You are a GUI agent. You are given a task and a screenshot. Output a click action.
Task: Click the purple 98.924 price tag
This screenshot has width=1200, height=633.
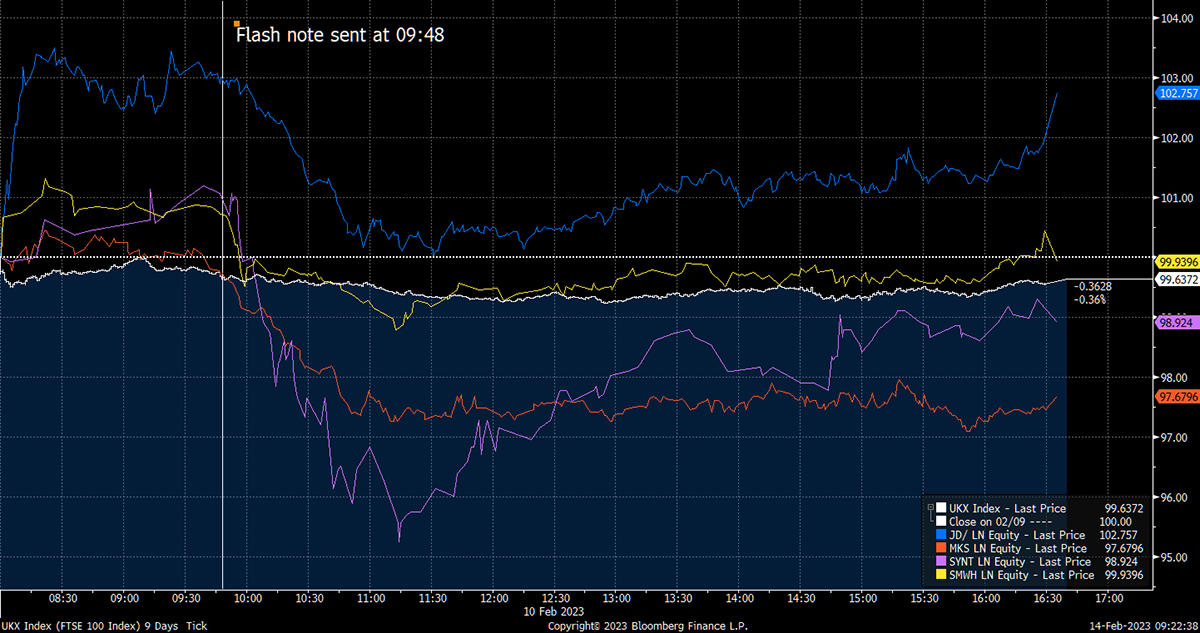click(1177, 323)
